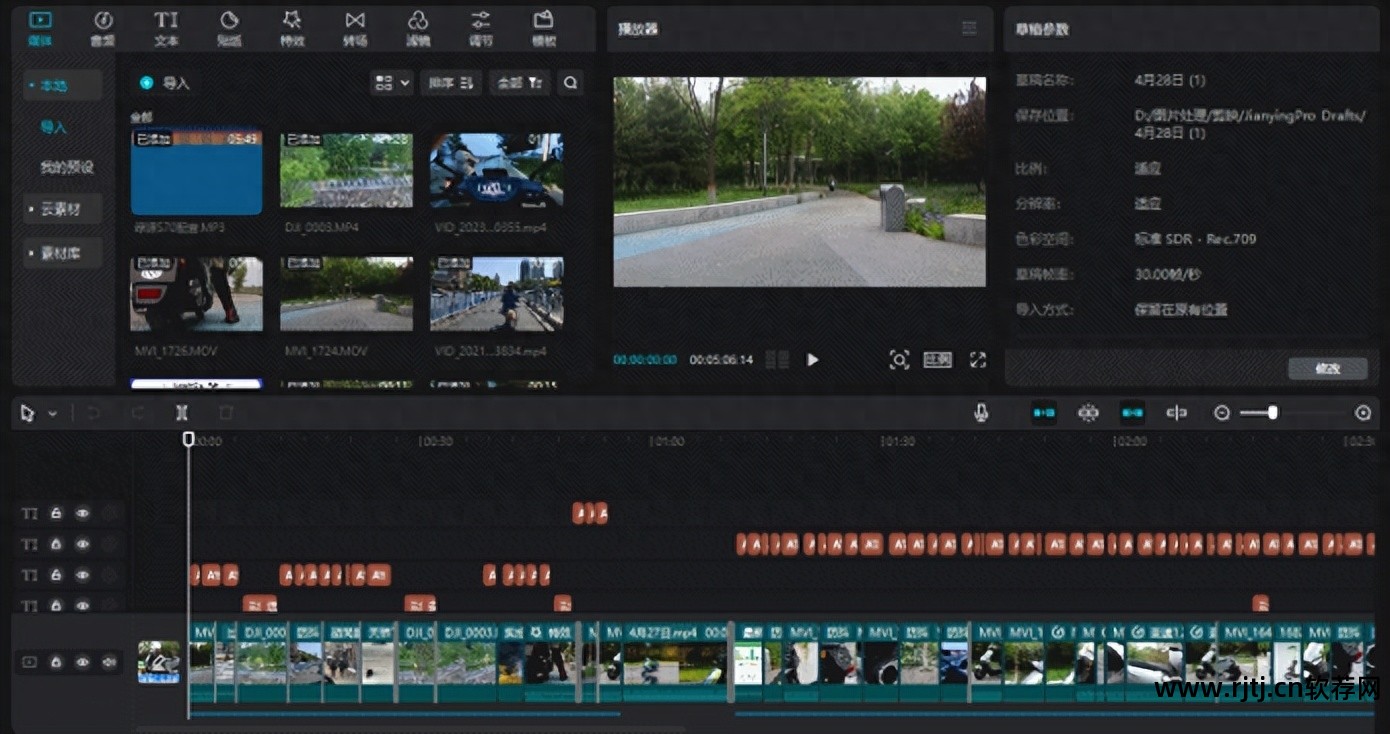Switch to the 特效 (Effects) tab

[292, 27]
